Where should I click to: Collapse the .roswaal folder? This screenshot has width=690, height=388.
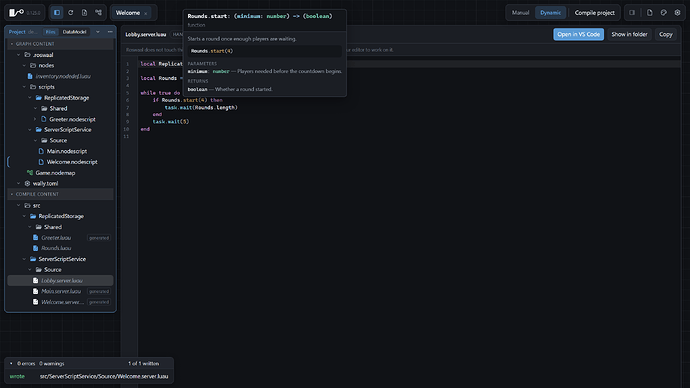click(18, 55)
